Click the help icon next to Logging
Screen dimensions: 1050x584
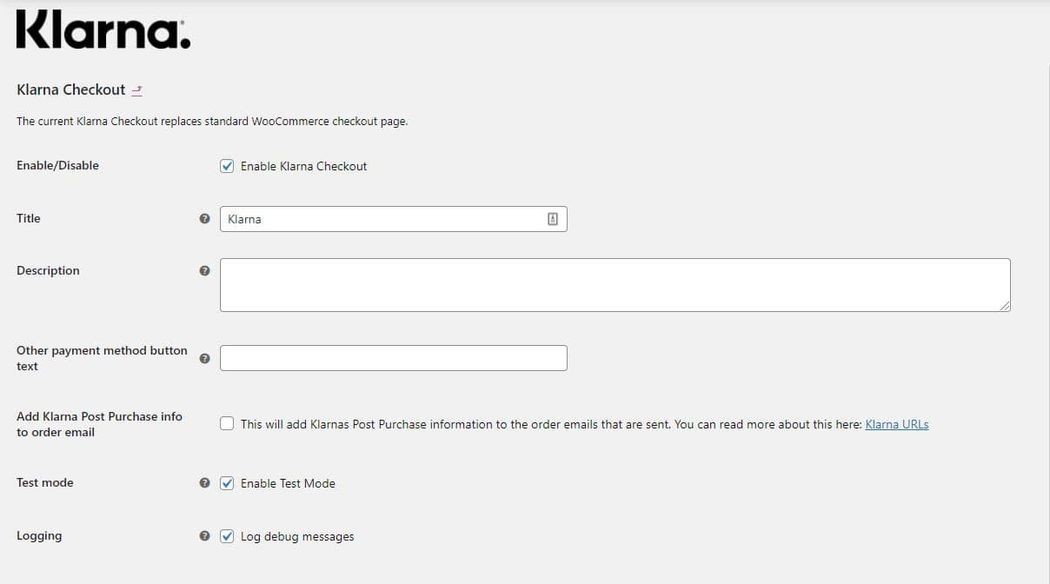point(205,536)
